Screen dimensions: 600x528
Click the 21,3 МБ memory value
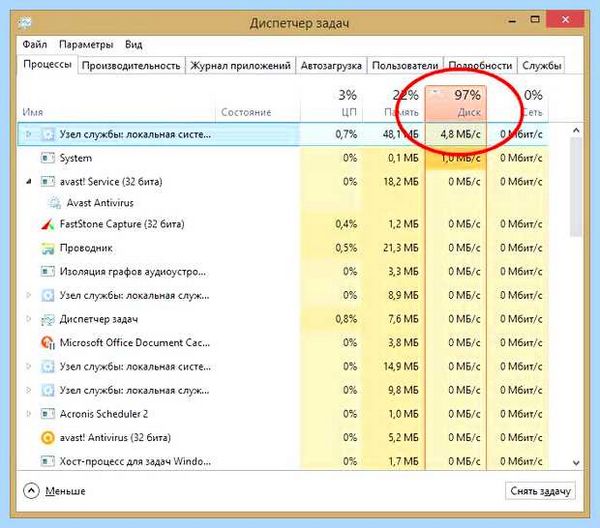[401, 248]
